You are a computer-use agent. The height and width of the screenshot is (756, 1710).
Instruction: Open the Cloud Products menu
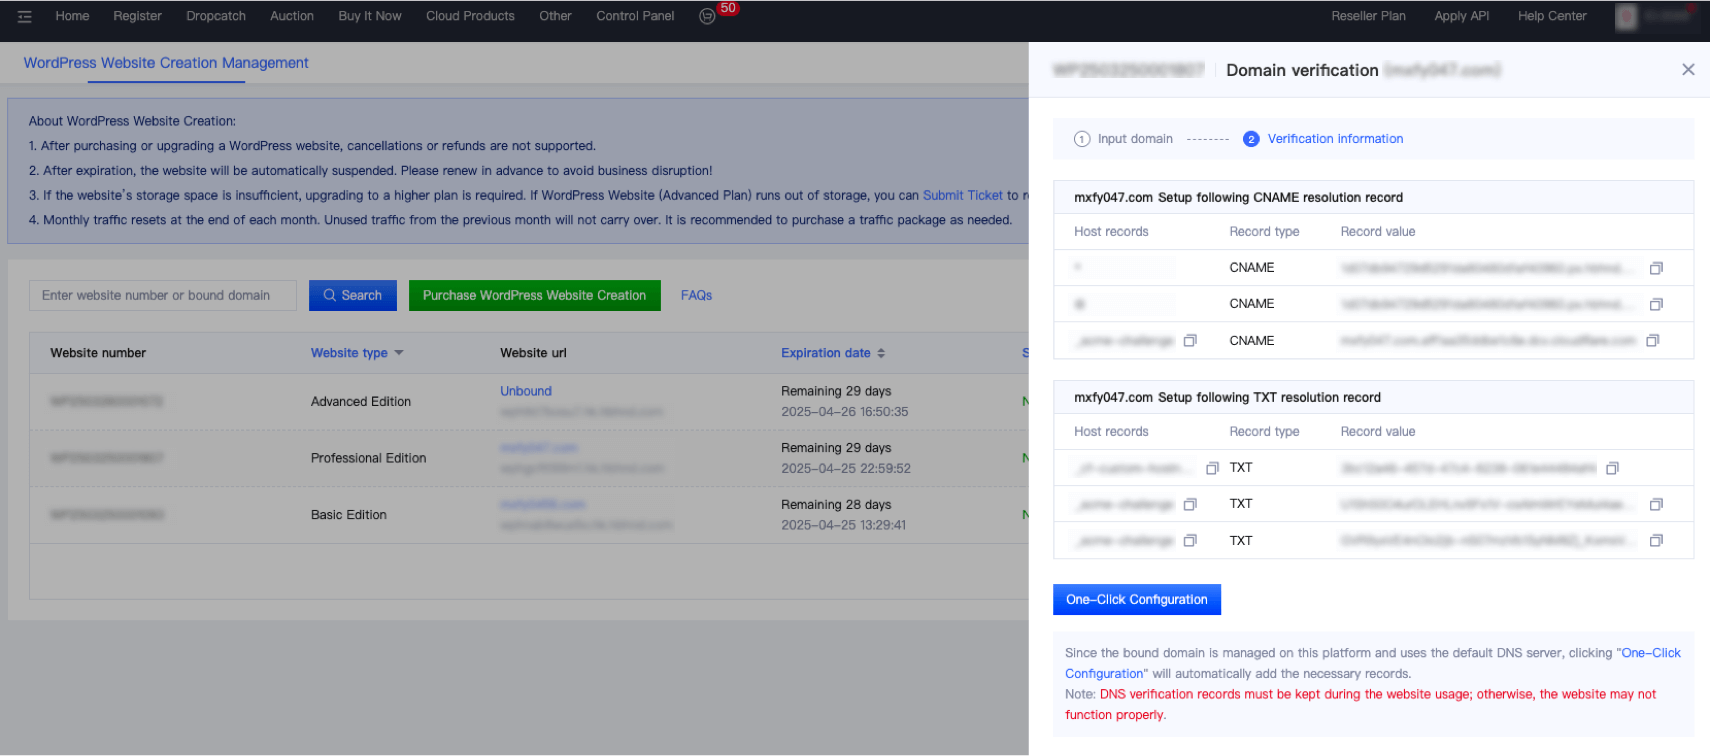(x=470, y=16)
